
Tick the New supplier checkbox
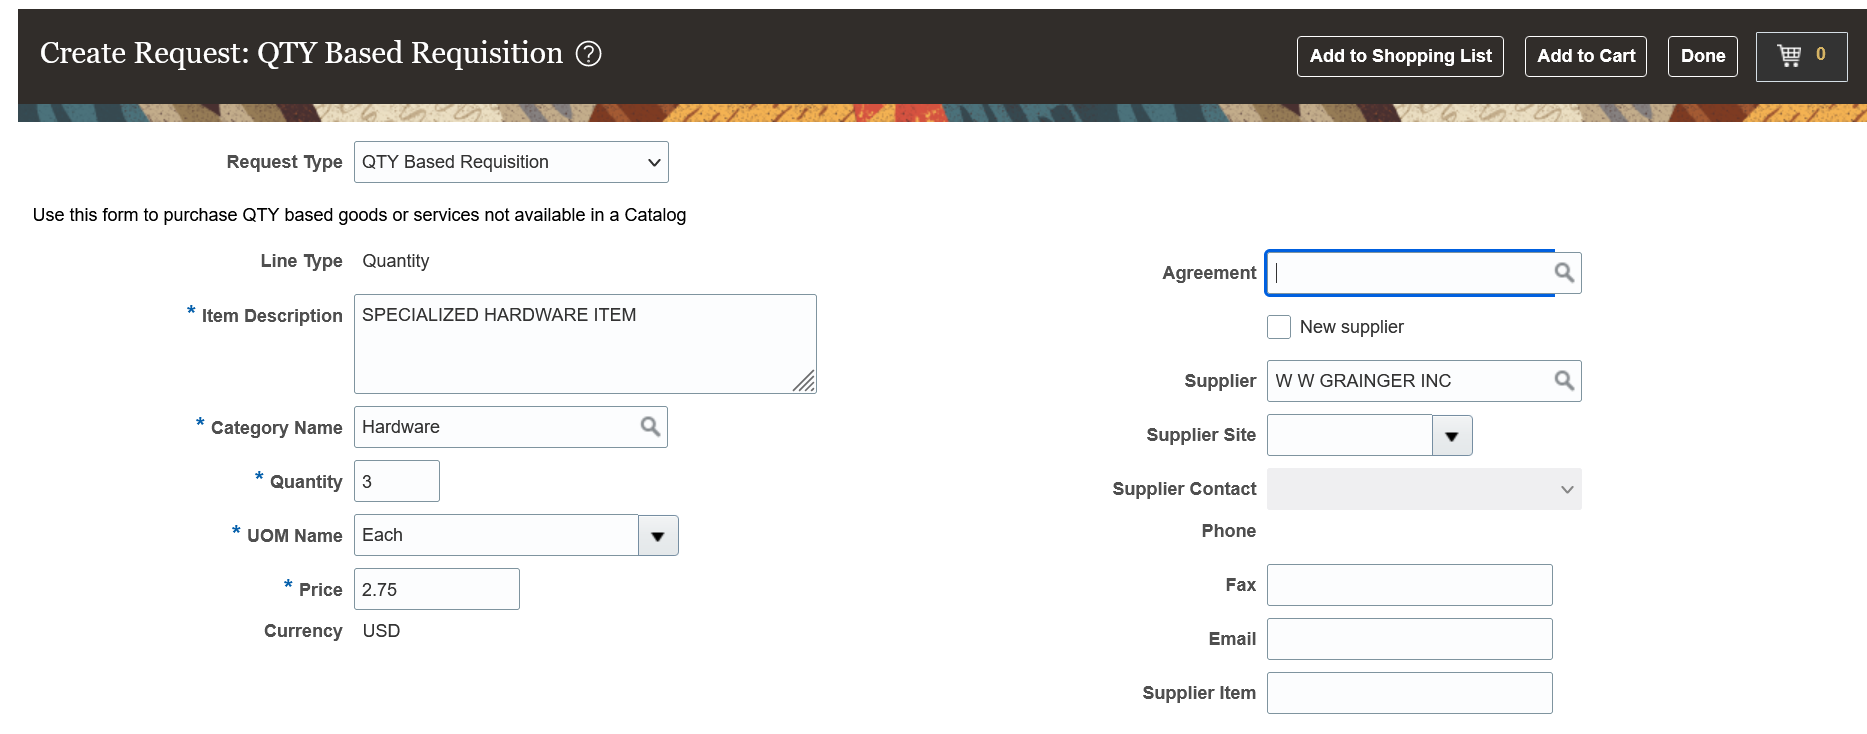(1279, 327)
